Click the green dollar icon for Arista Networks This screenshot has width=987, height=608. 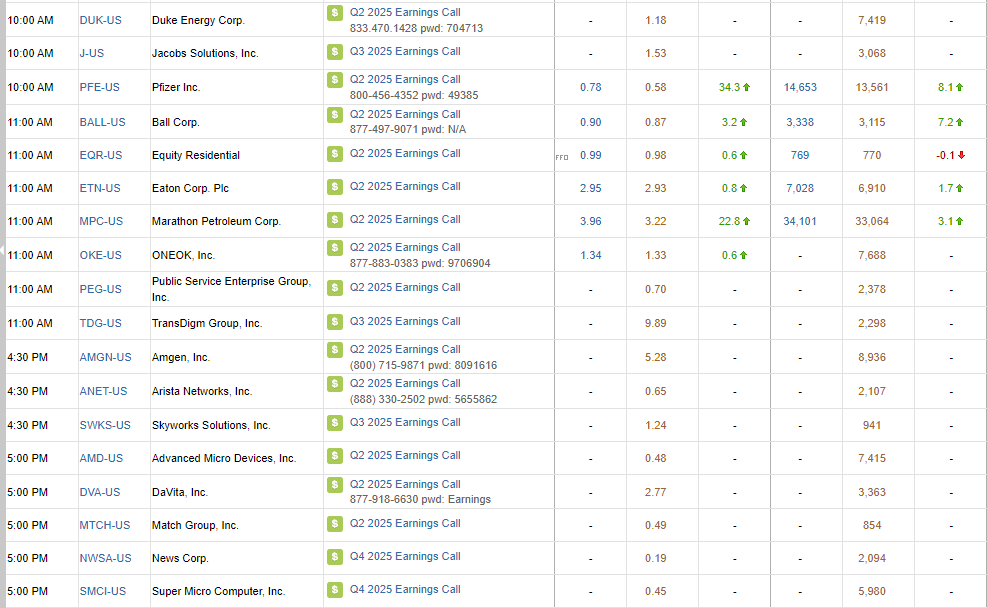pos(335,384)
